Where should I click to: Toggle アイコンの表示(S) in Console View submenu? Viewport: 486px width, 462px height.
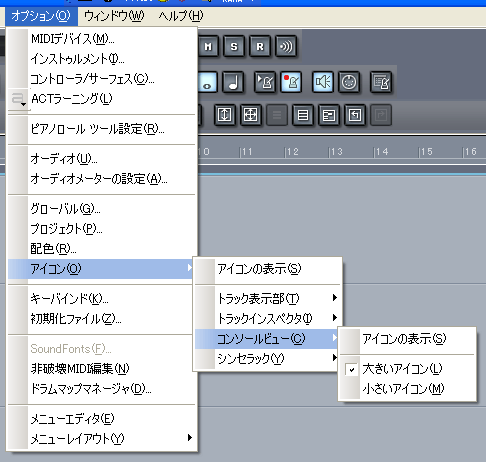click(x=407, y=339)
